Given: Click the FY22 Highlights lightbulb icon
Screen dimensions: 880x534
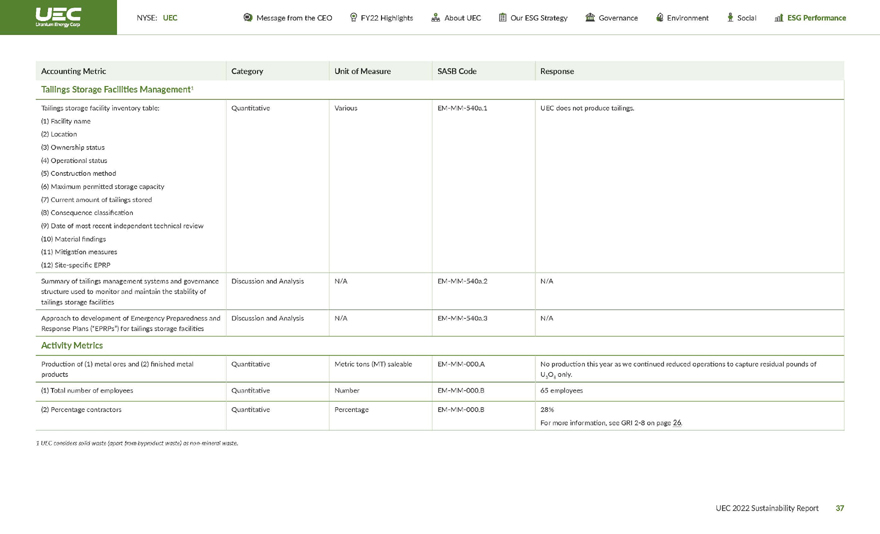Looking at the screenshot, I should [x=354, y=18].
